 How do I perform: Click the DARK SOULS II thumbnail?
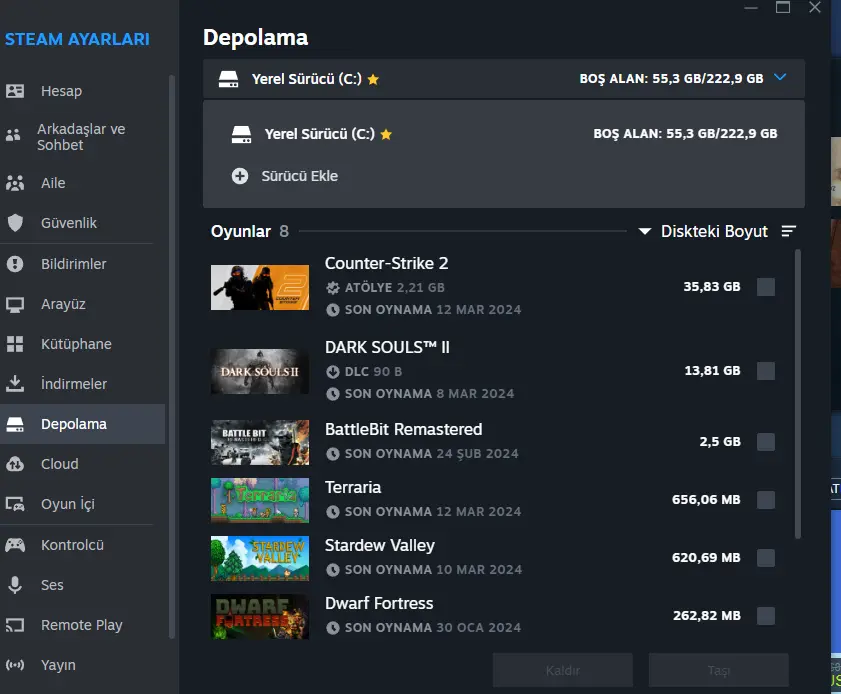[x=260, y=371]
